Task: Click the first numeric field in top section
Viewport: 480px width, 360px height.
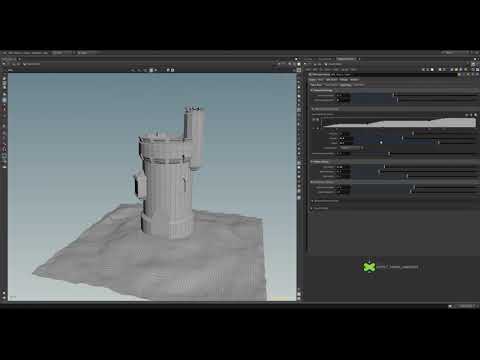Action: pos(343,95)
